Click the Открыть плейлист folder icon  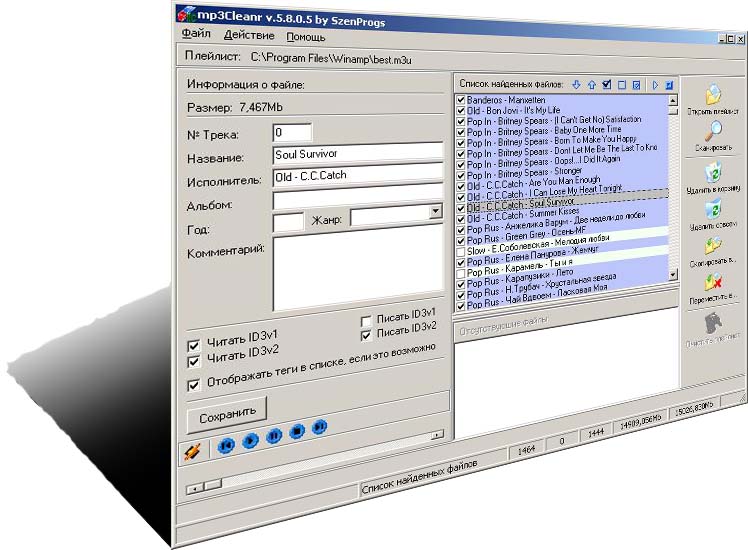coord(713,94)
